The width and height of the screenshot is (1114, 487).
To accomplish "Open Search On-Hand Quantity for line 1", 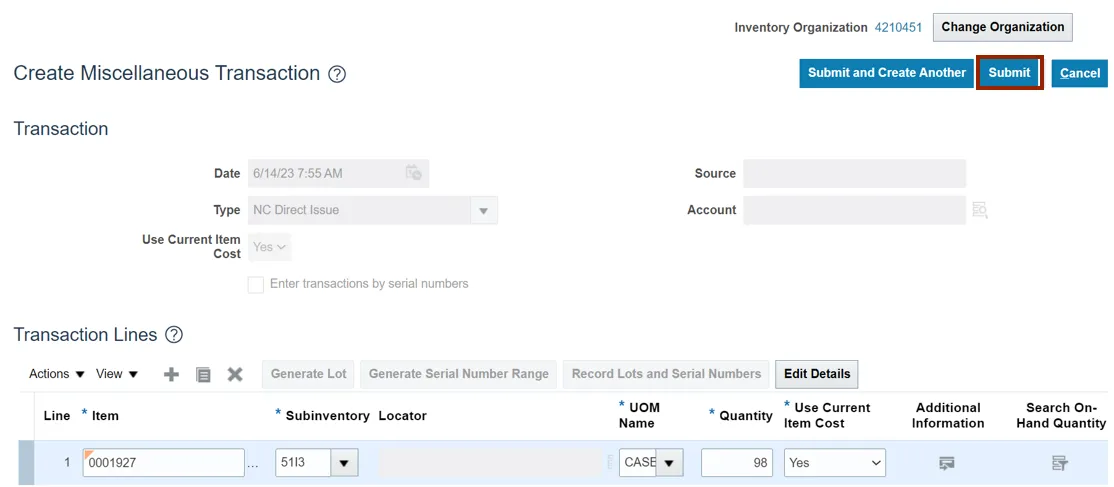I will 1060,463.
